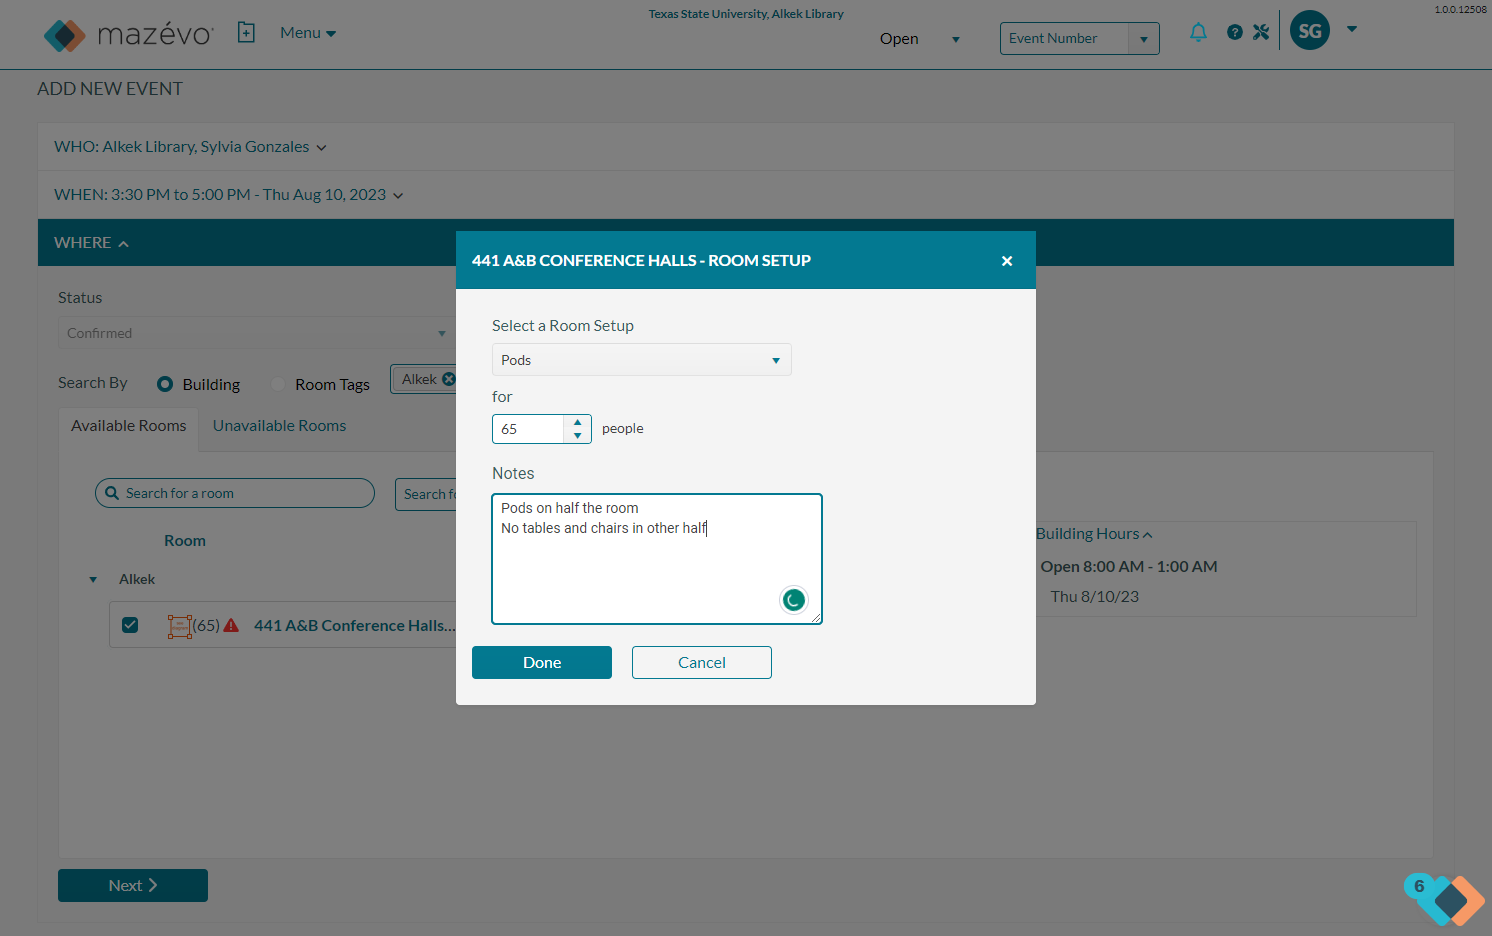Open the Select a Room Setup dropdown

(642, 360)
